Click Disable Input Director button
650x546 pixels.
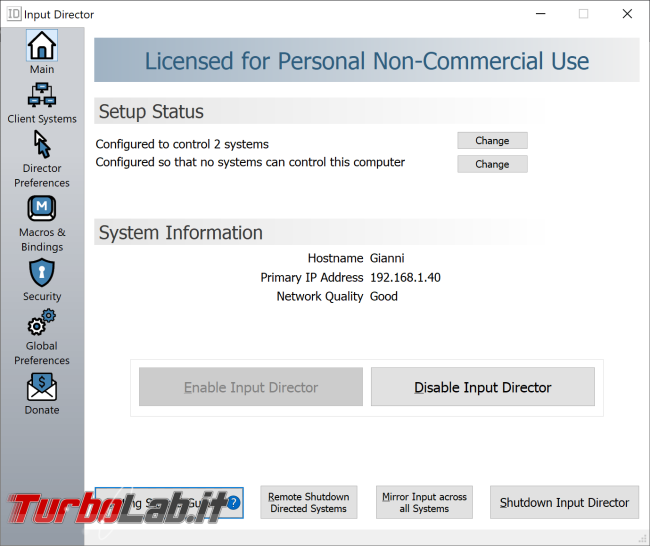(483, 387)
